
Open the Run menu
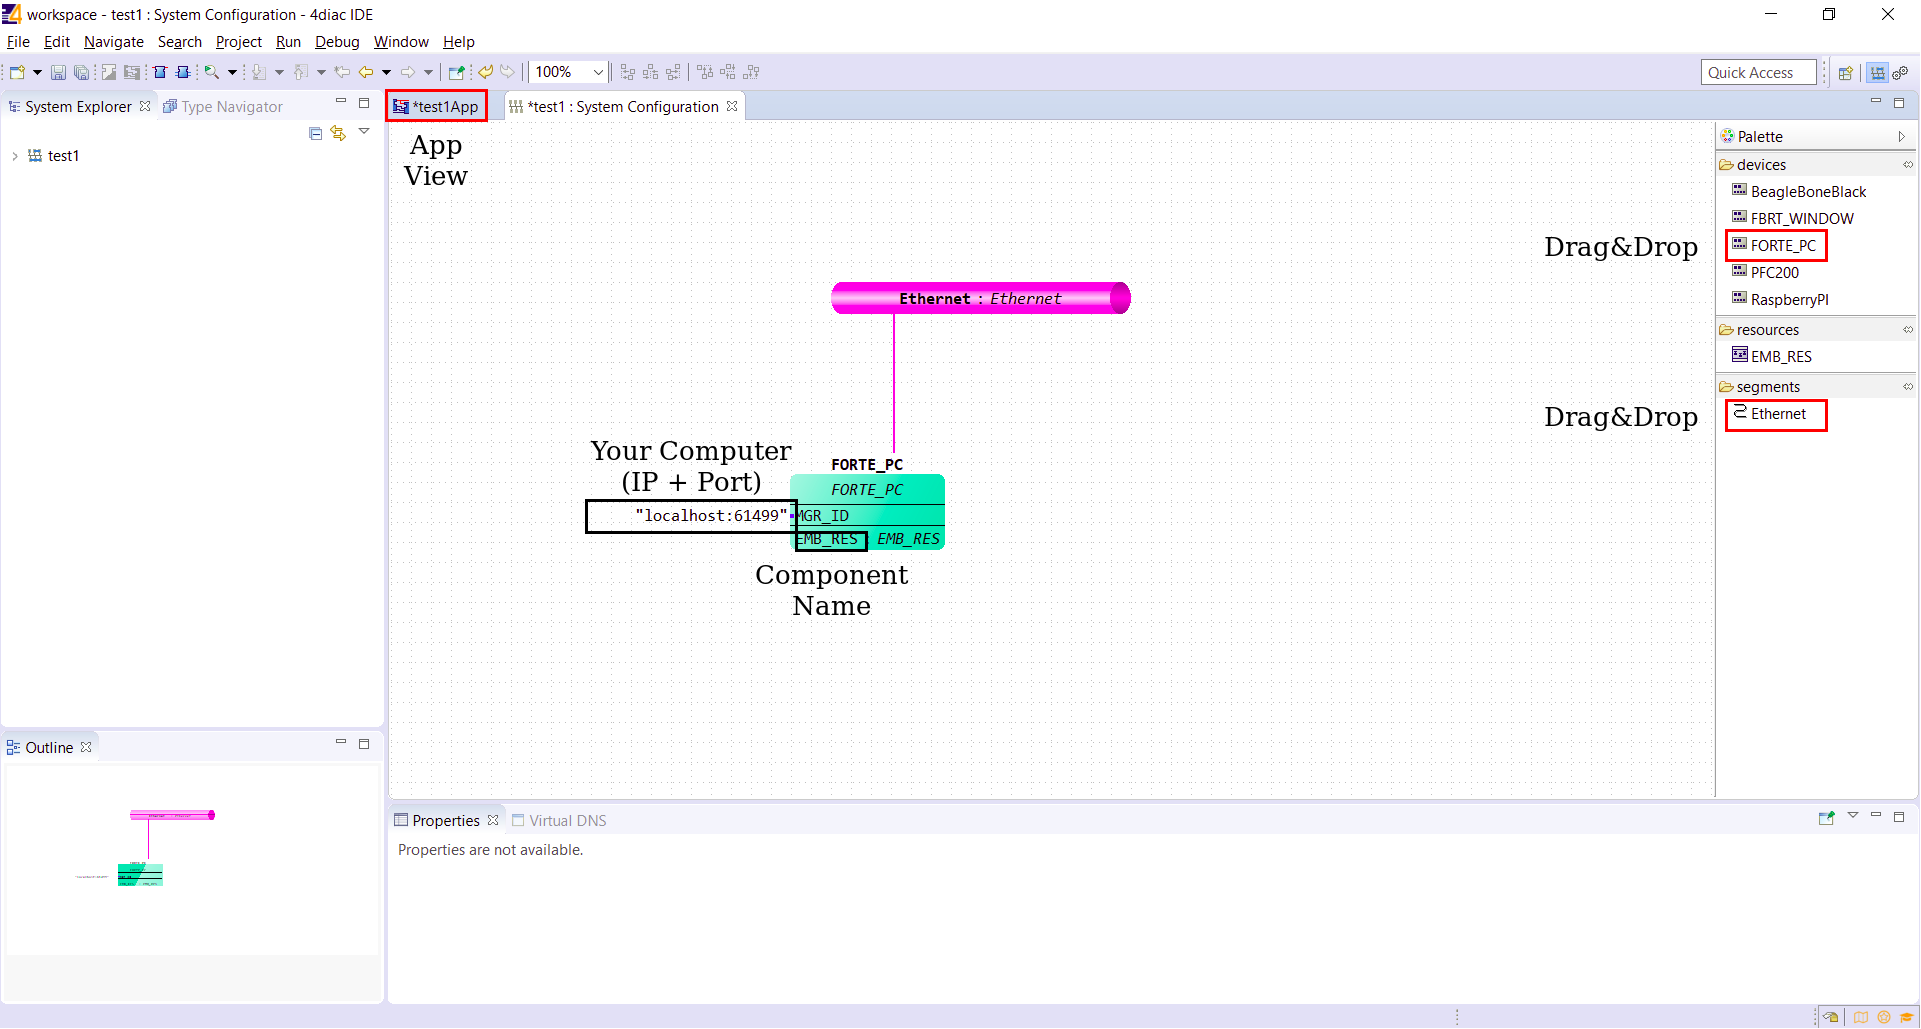(x=288, y=42)
